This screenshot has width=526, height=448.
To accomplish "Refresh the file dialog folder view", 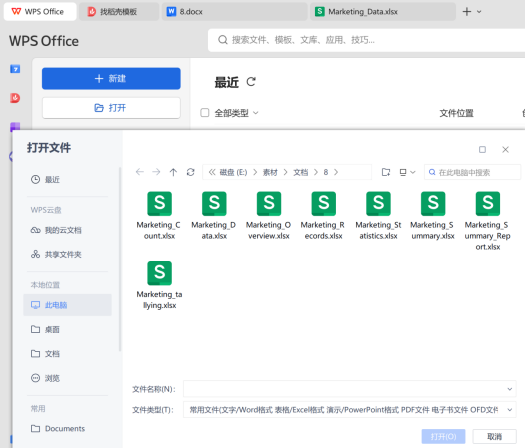I will [191, 172].
